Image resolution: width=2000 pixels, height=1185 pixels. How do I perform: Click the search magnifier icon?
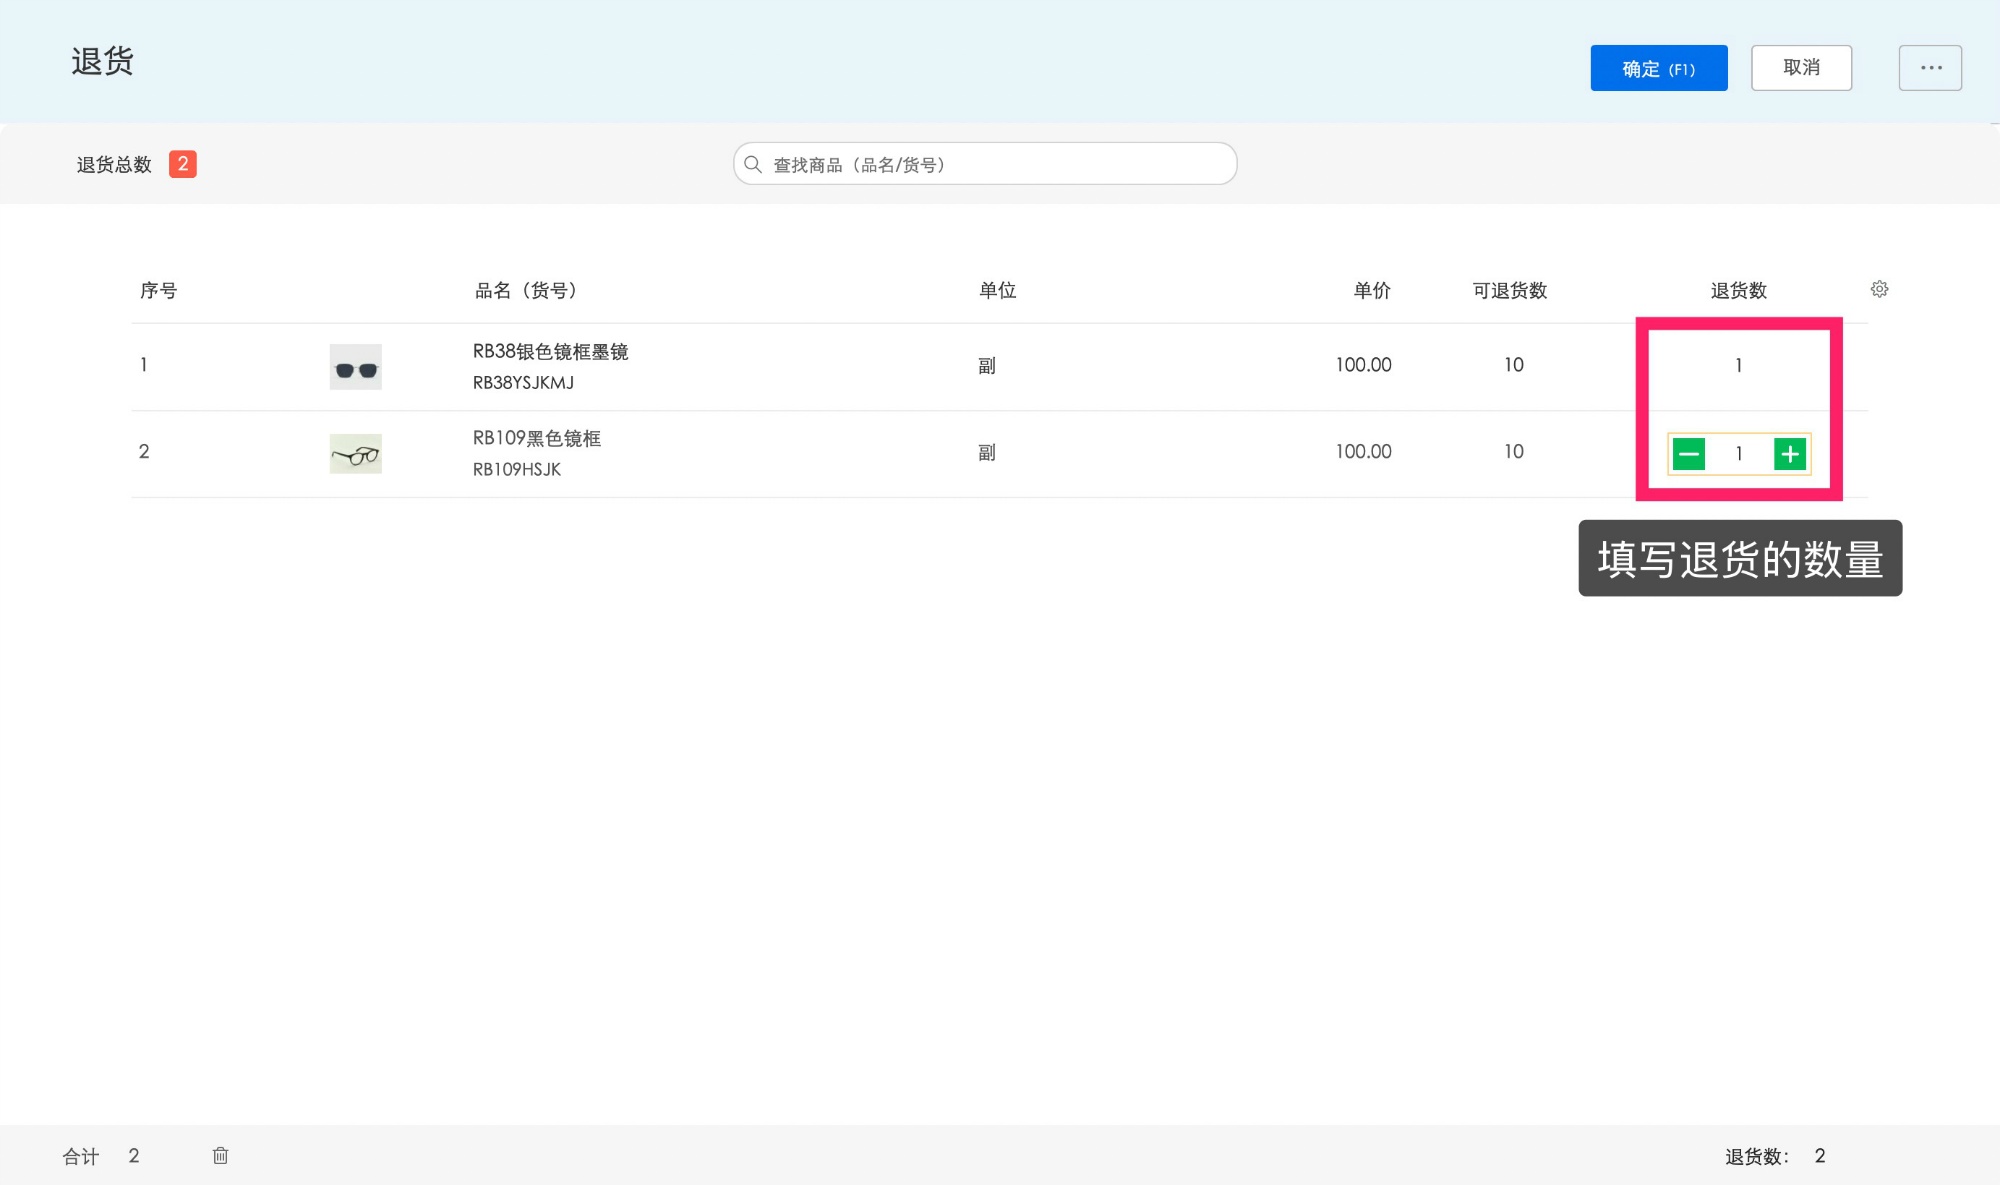click(x=753, y=164)
